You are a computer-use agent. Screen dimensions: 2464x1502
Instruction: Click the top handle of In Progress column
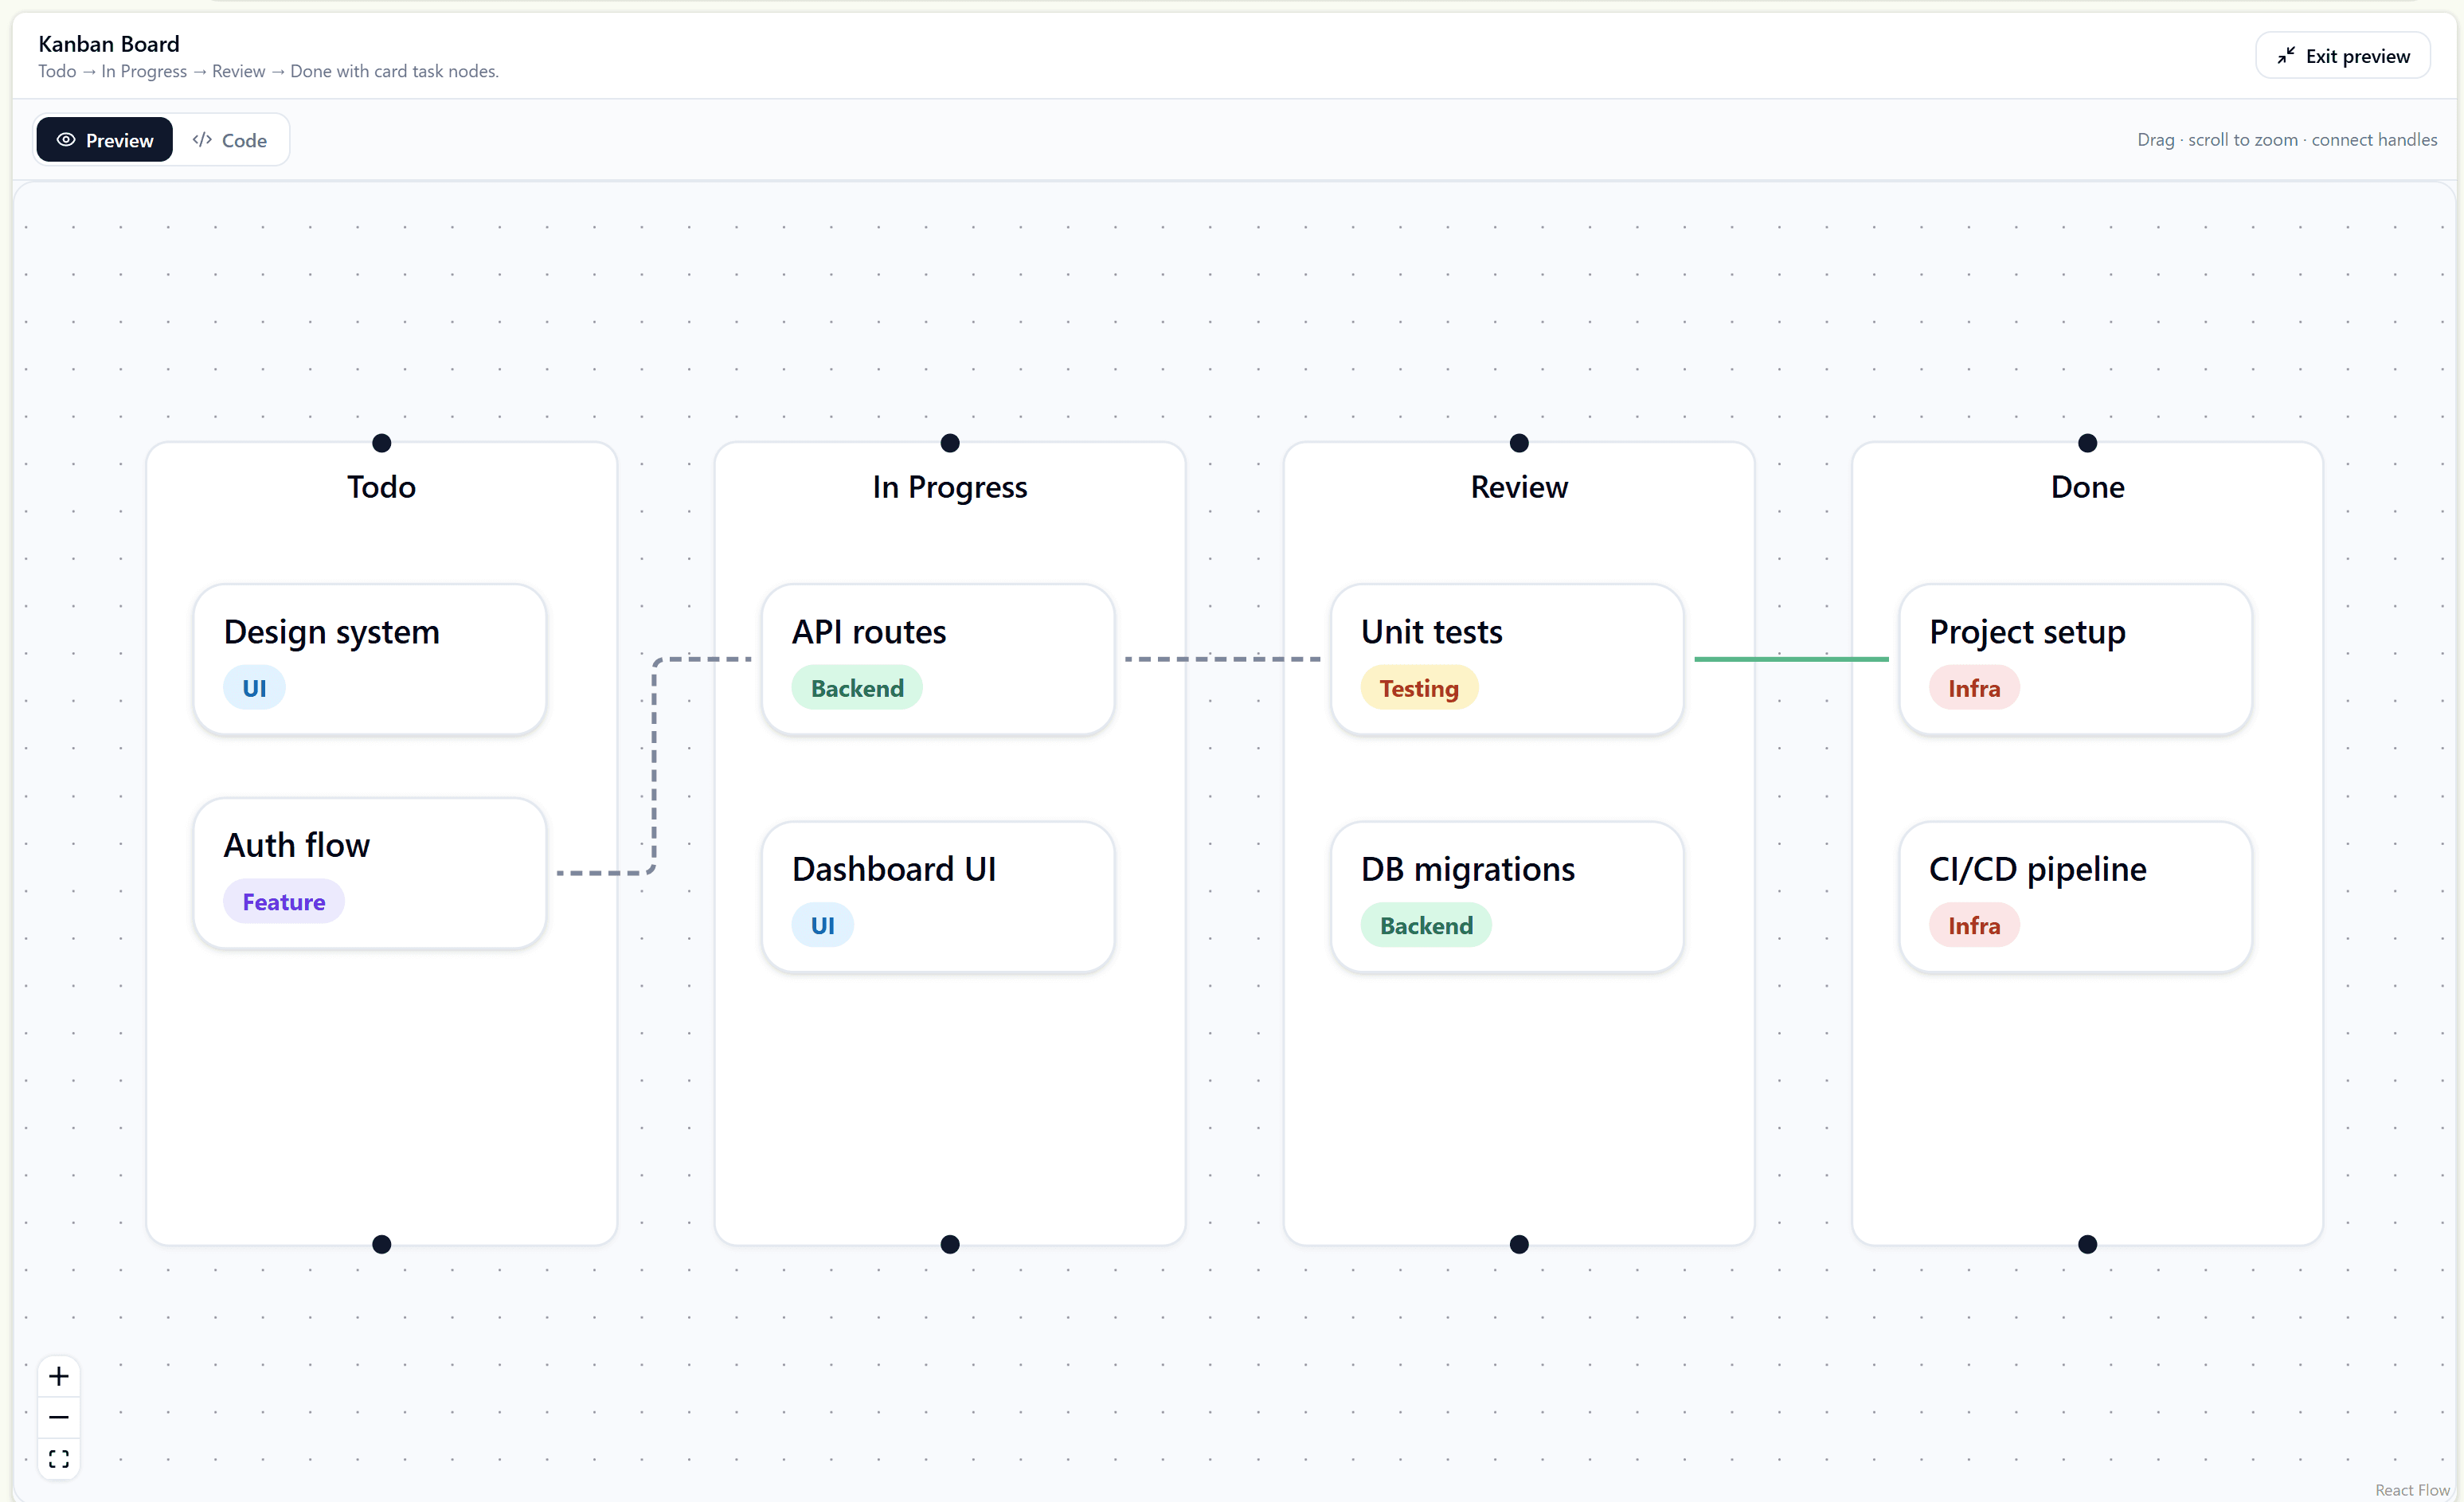click(950, 443)
